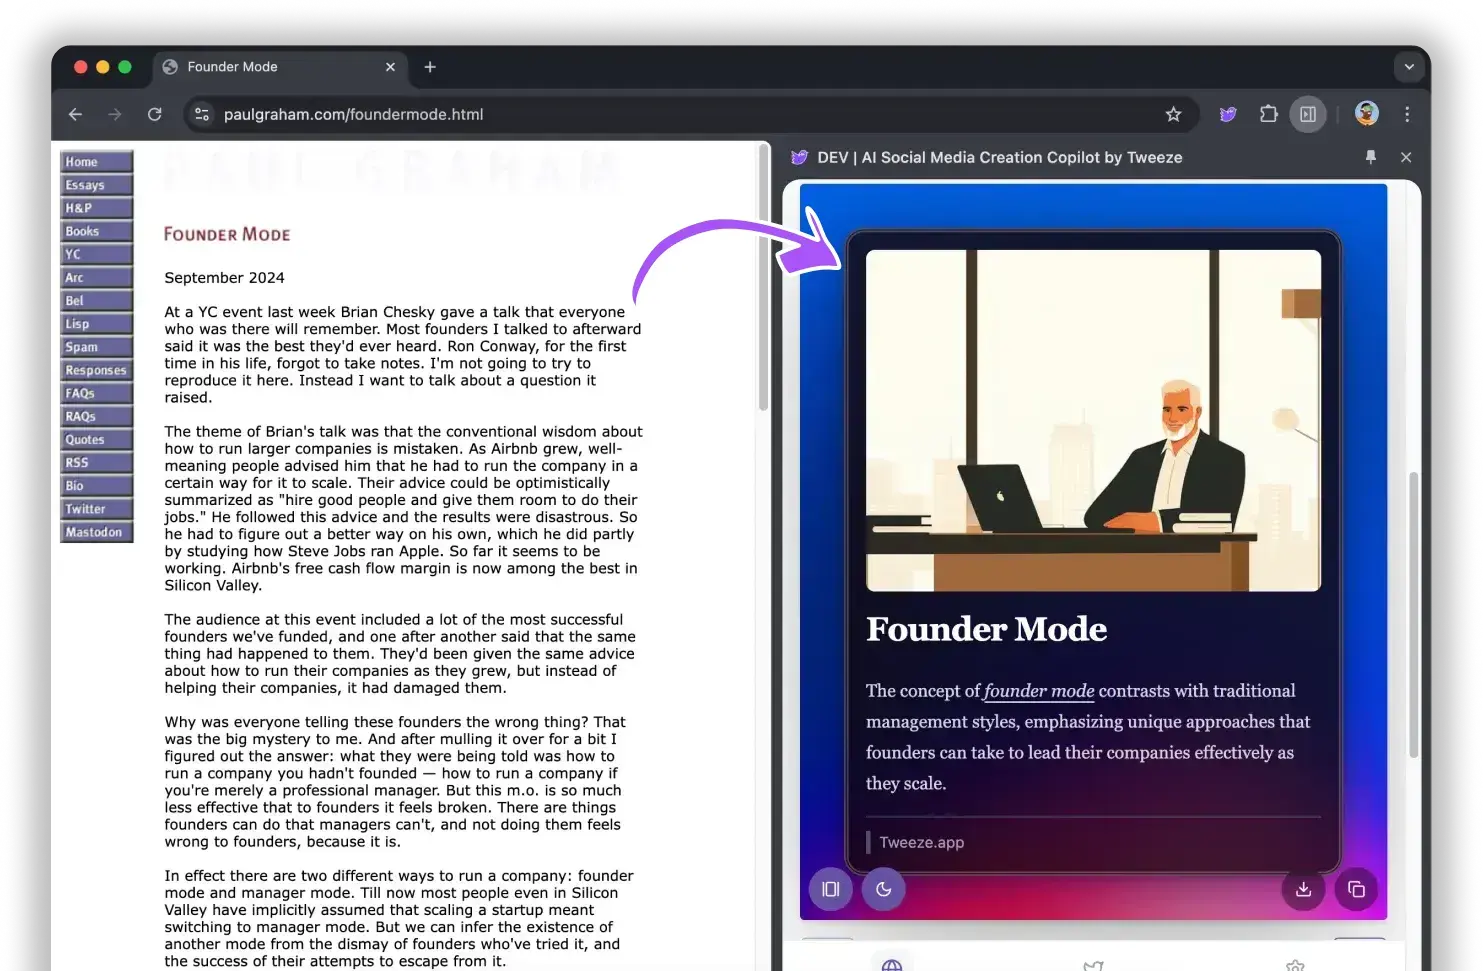The width and height of the screenshot is (1483, 971).
Task: Download the generated card image
Action: pyautogui.click(x=1303, y=889)
